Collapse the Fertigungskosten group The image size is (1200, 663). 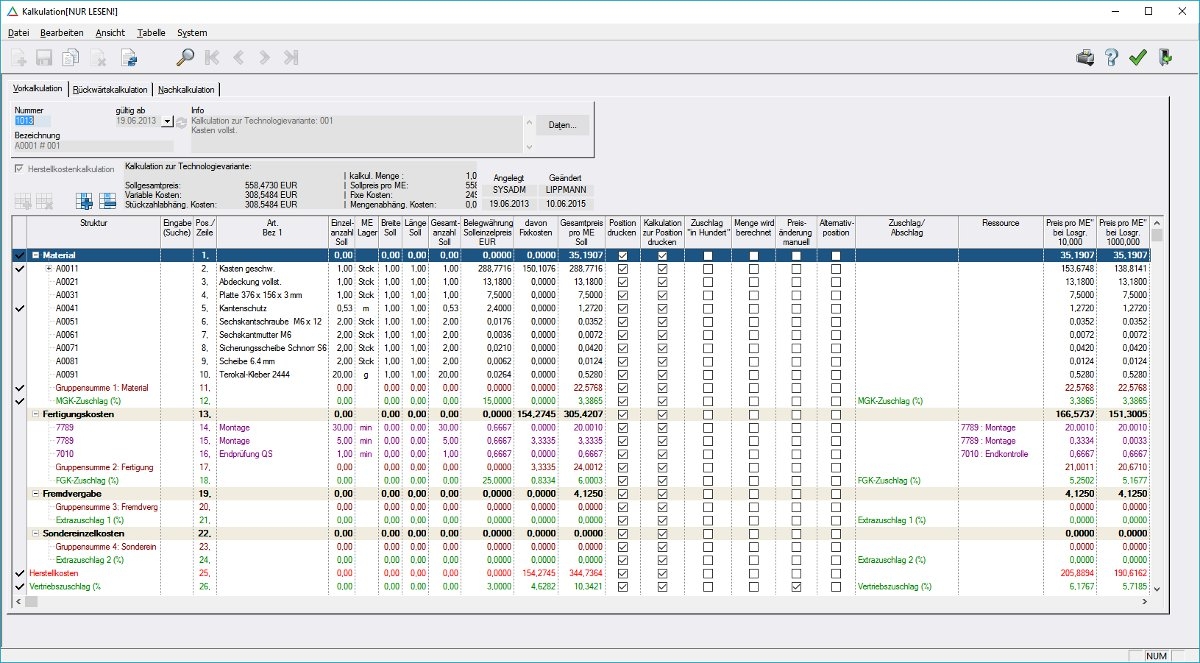[36, 413]
